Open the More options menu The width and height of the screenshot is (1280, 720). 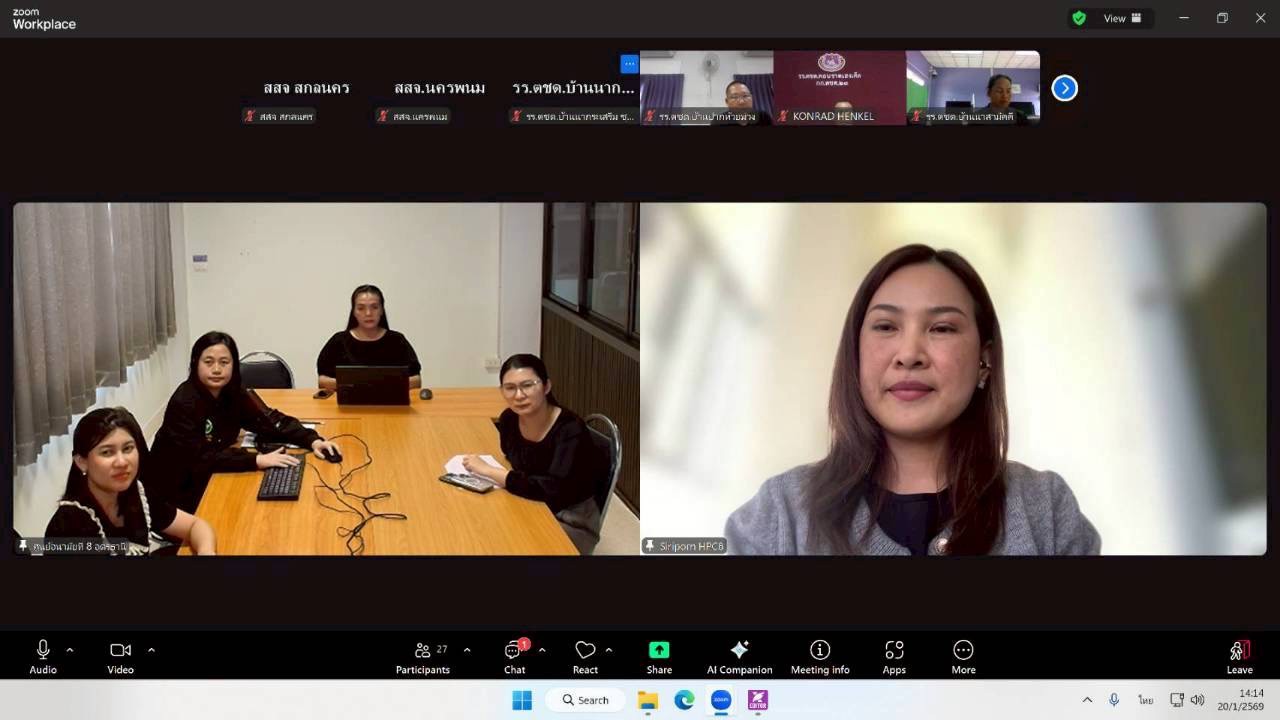click(963, 657)
